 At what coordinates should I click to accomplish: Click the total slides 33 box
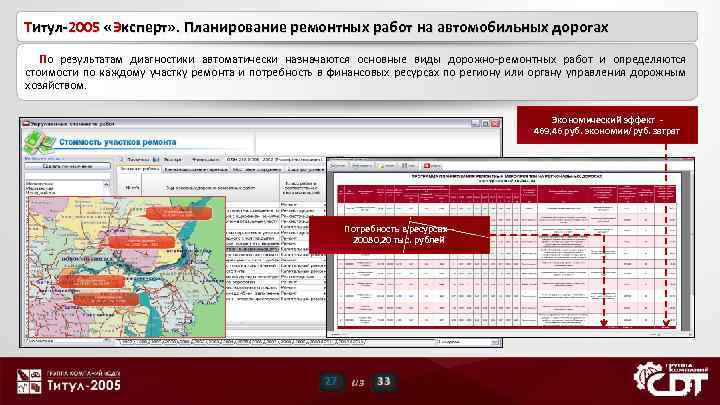tap(383, 382)
